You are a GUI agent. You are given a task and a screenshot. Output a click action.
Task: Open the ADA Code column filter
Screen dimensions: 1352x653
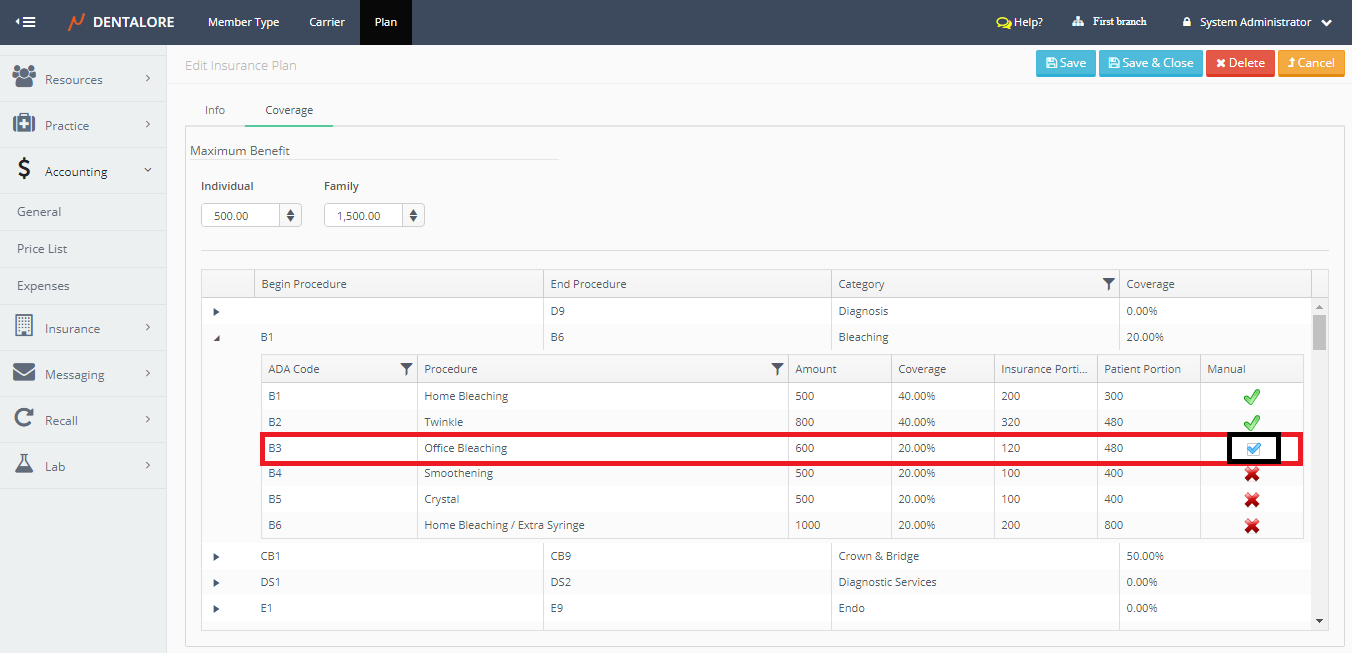[405, 369]
